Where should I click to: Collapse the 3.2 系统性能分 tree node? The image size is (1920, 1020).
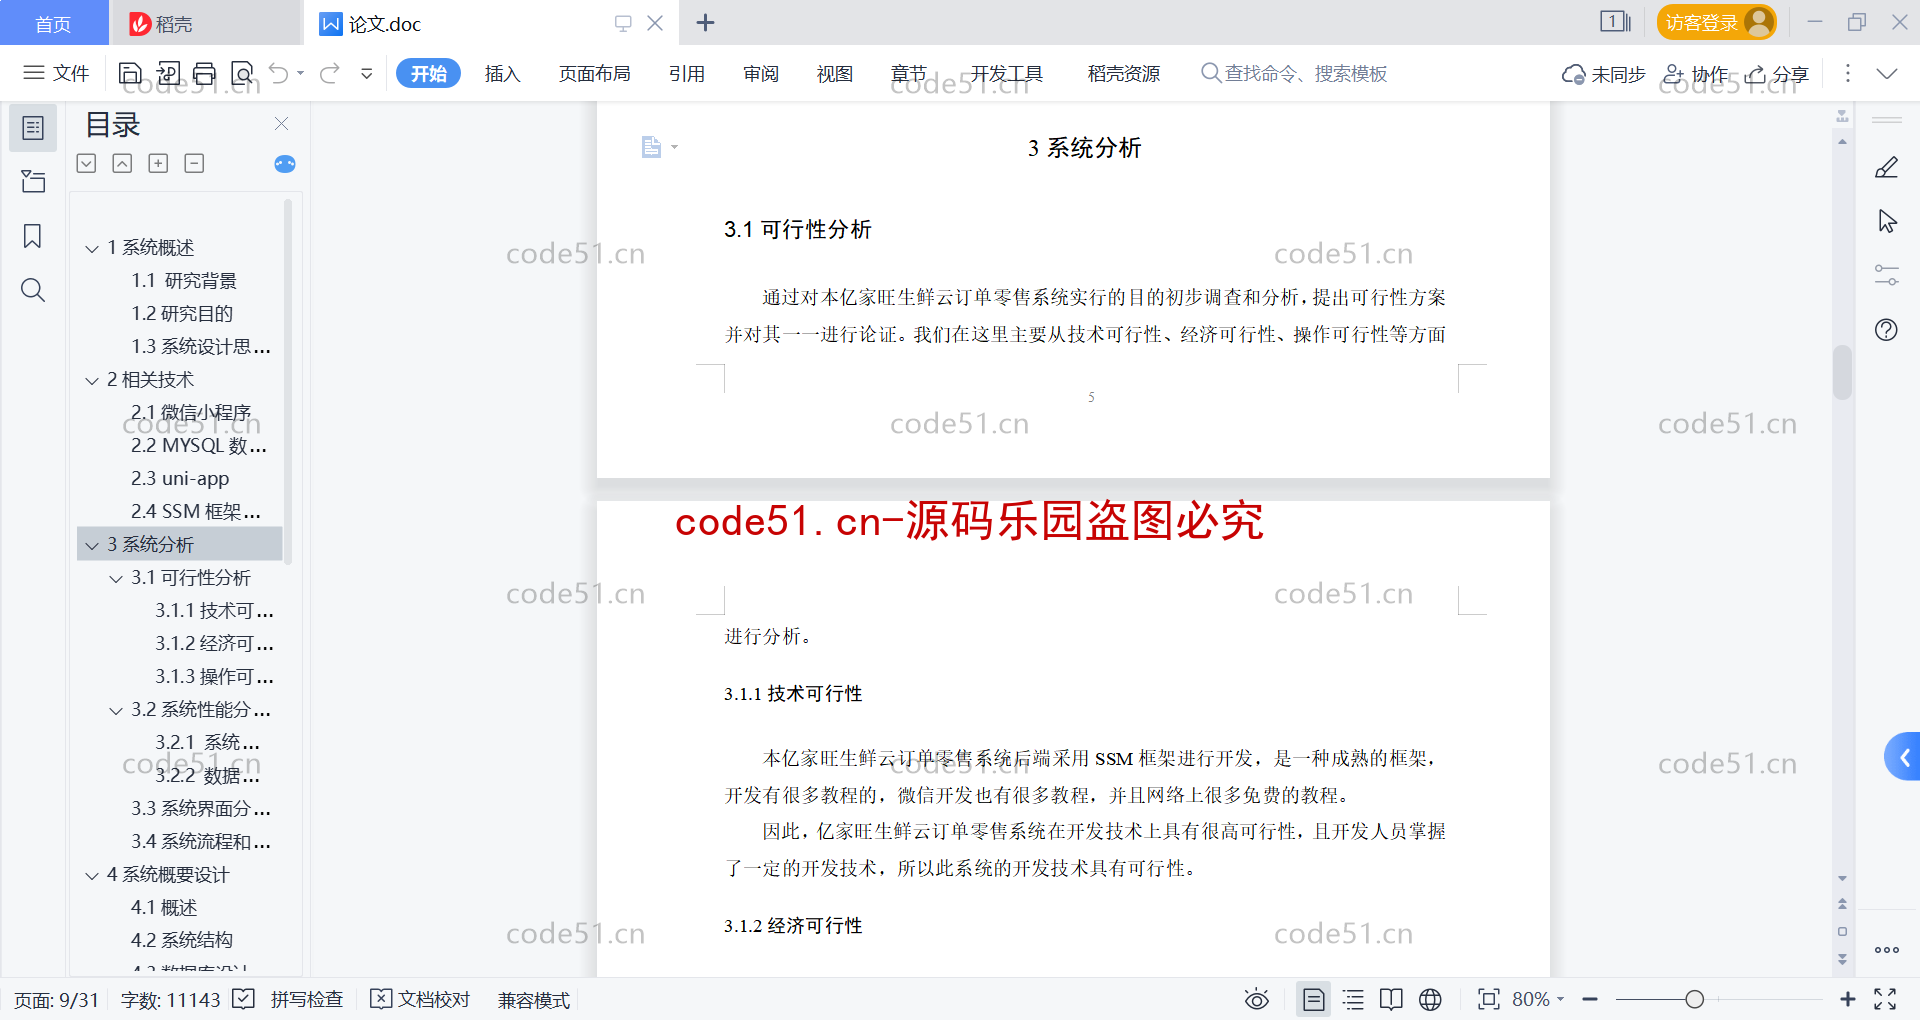116,710
